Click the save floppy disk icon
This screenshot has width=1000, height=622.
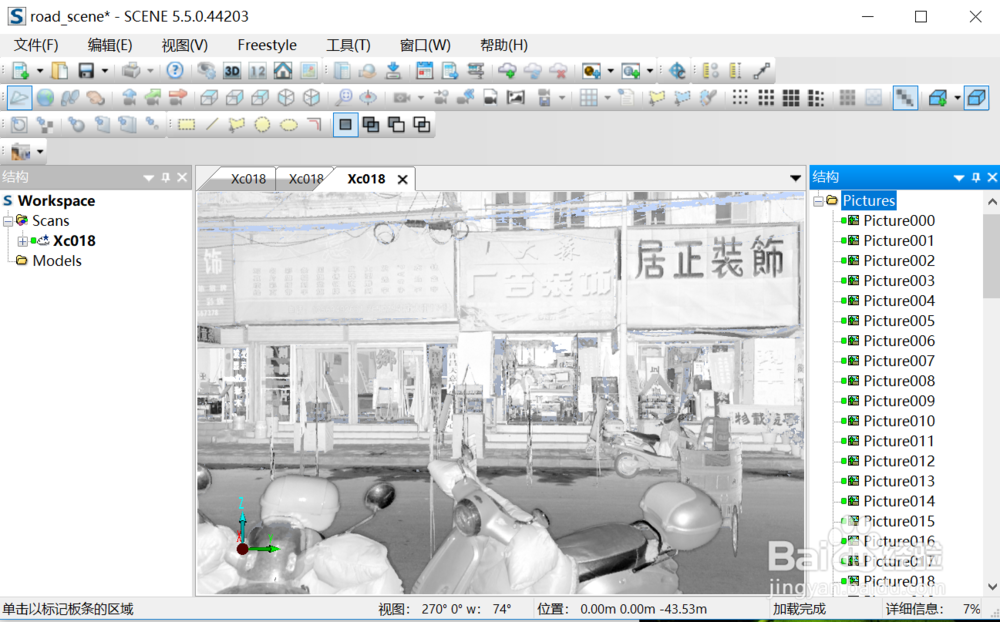86,71
